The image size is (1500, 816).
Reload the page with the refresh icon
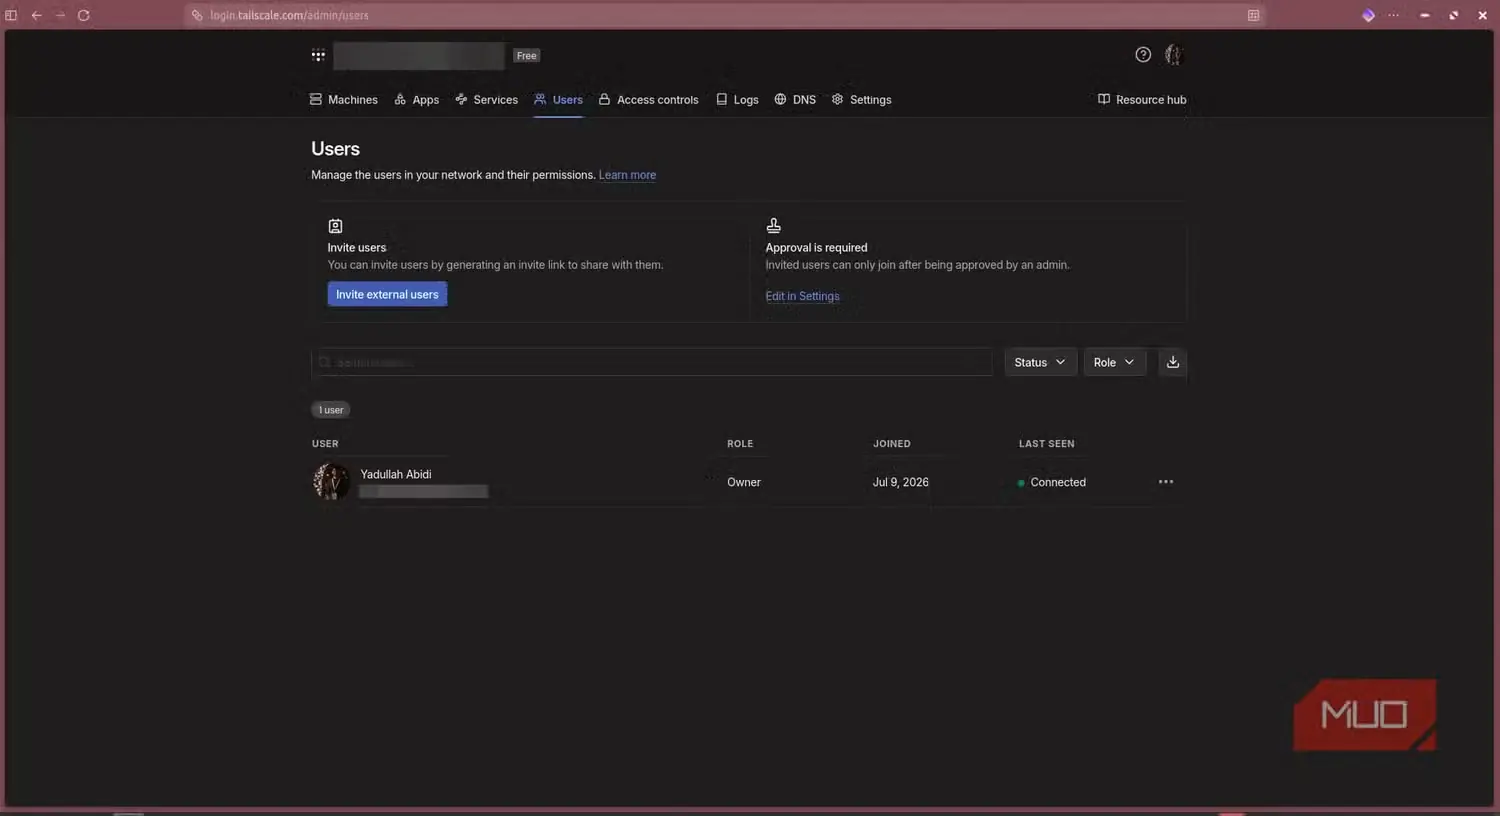point(84,15)
